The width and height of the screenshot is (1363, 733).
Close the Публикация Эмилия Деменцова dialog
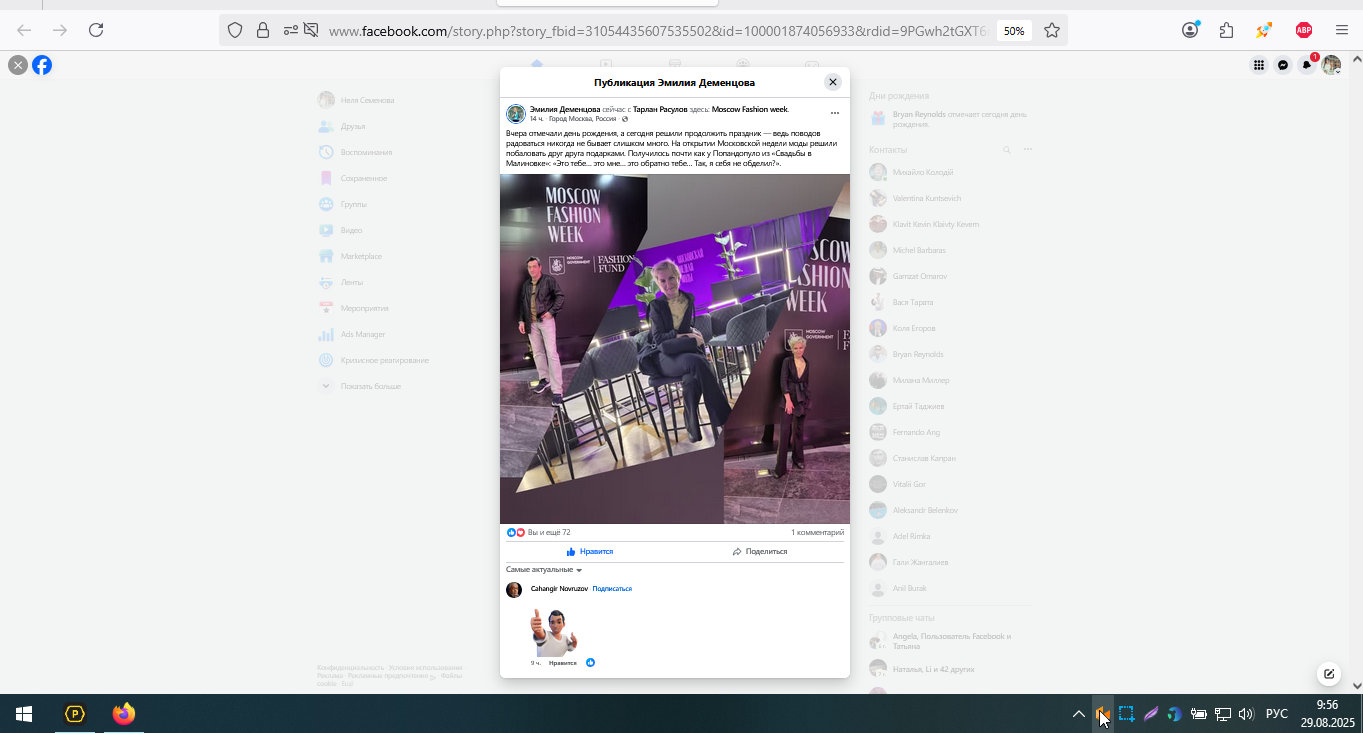point(832,82)
